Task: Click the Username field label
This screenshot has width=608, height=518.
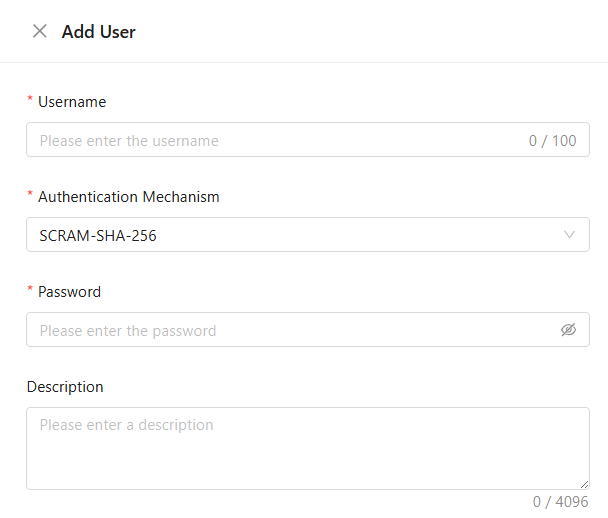Action: (x=72, y=102)
